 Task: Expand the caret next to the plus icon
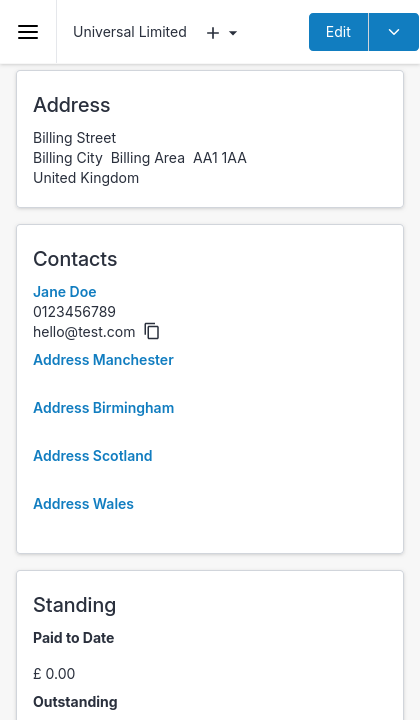(233, 33)
